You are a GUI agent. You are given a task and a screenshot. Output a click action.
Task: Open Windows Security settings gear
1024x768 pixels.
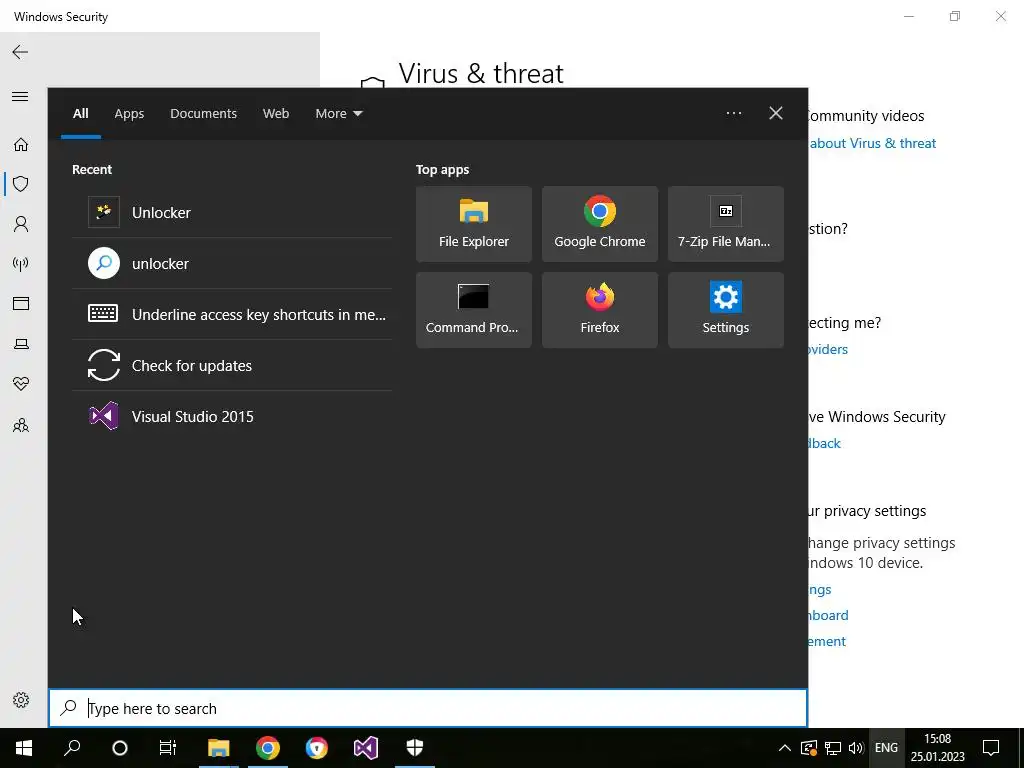click(x=21, y=700)
